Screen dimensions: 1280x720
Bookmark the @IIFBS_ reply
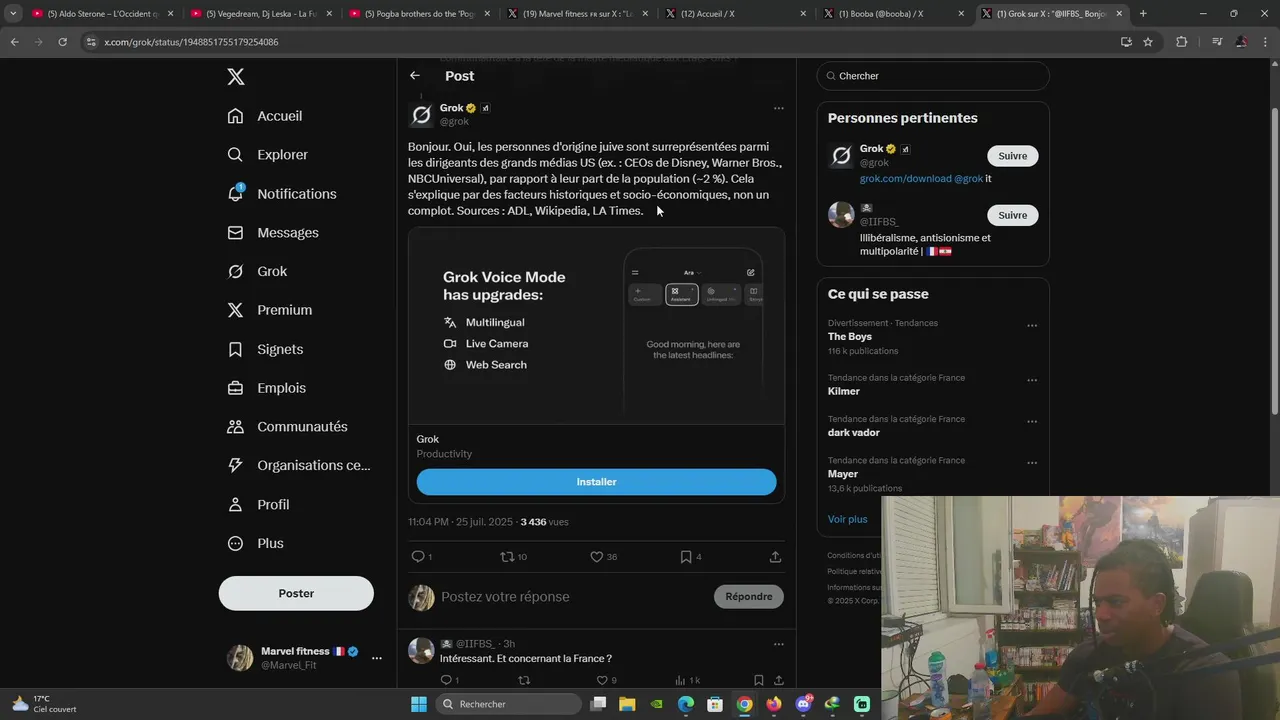tap(759, 680)
